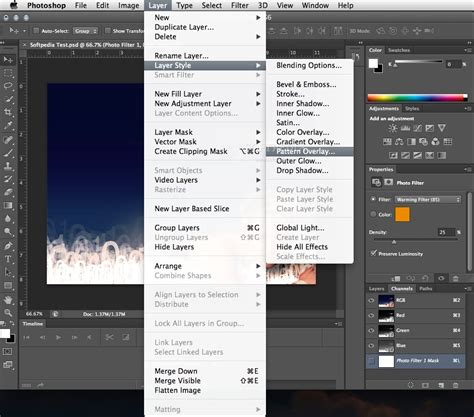
Task: Hide the RGB channel
Action: [371, 300]
